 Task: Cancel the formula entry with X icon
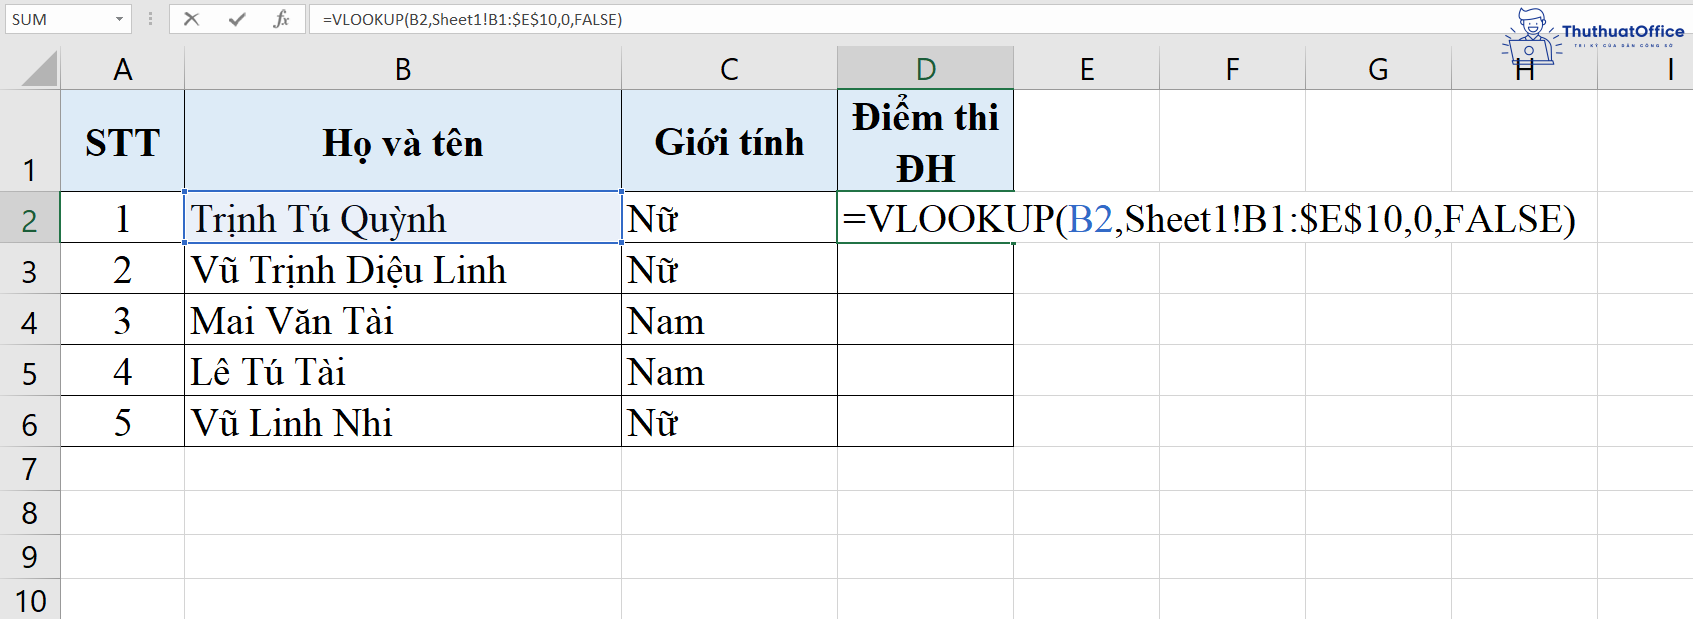[x=192, y=19]
